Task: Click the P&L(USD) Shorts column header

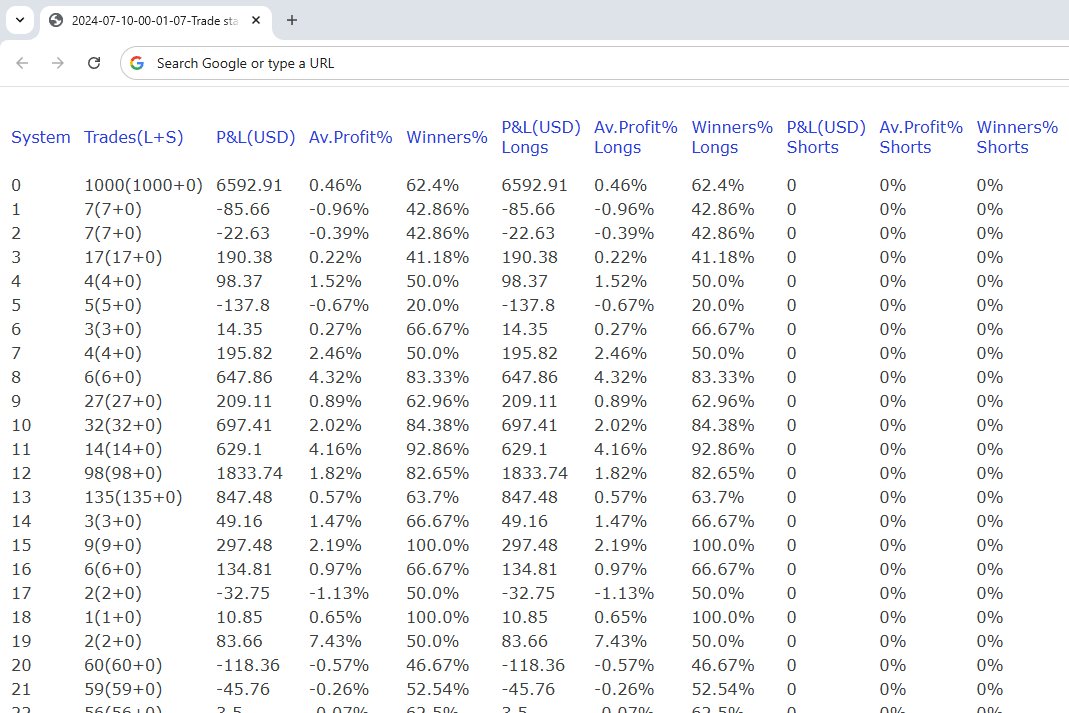Action: 826,137
